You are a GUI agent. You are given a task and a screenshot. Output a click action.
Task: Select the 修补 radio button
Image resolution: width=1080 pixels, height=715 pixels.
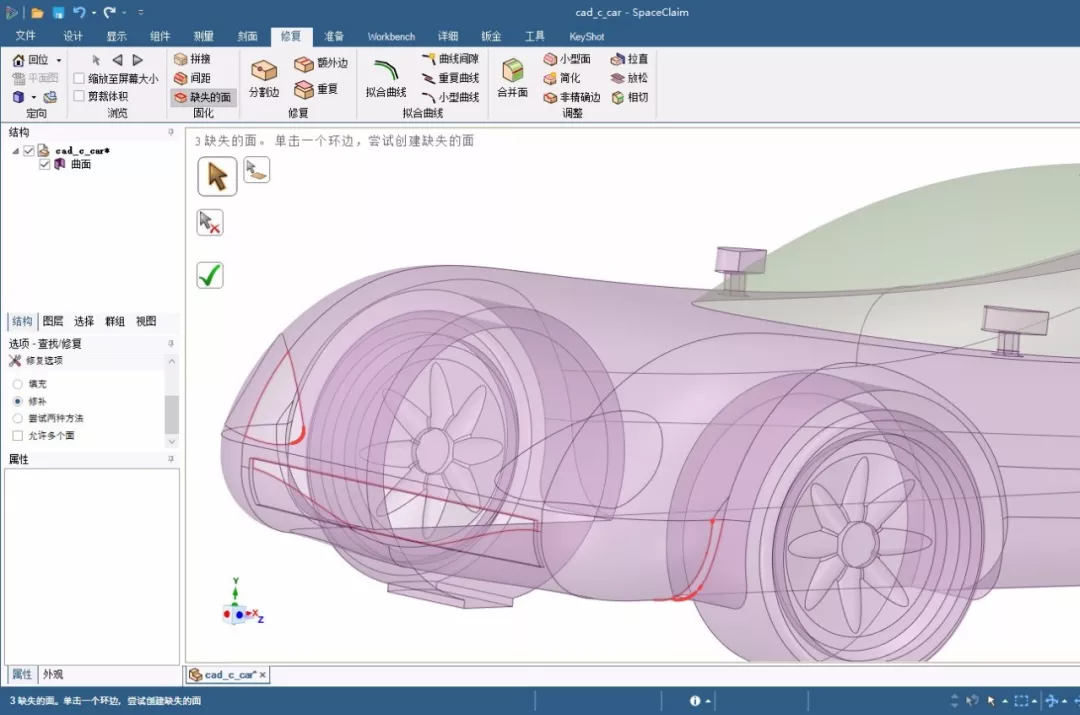(x=18, y=401)
